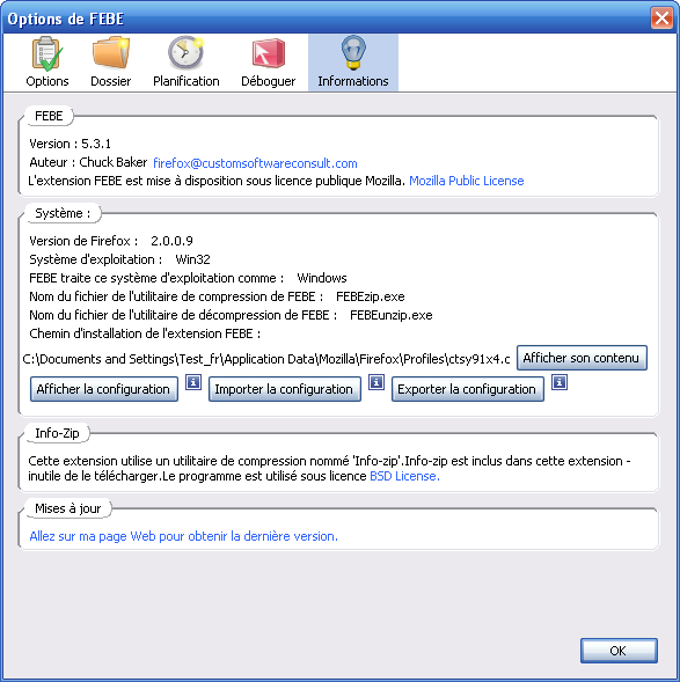Open the Mozilla Public License link
Image resolution: width=680 pixels, height=682 pixels.
tap(466, 181)
